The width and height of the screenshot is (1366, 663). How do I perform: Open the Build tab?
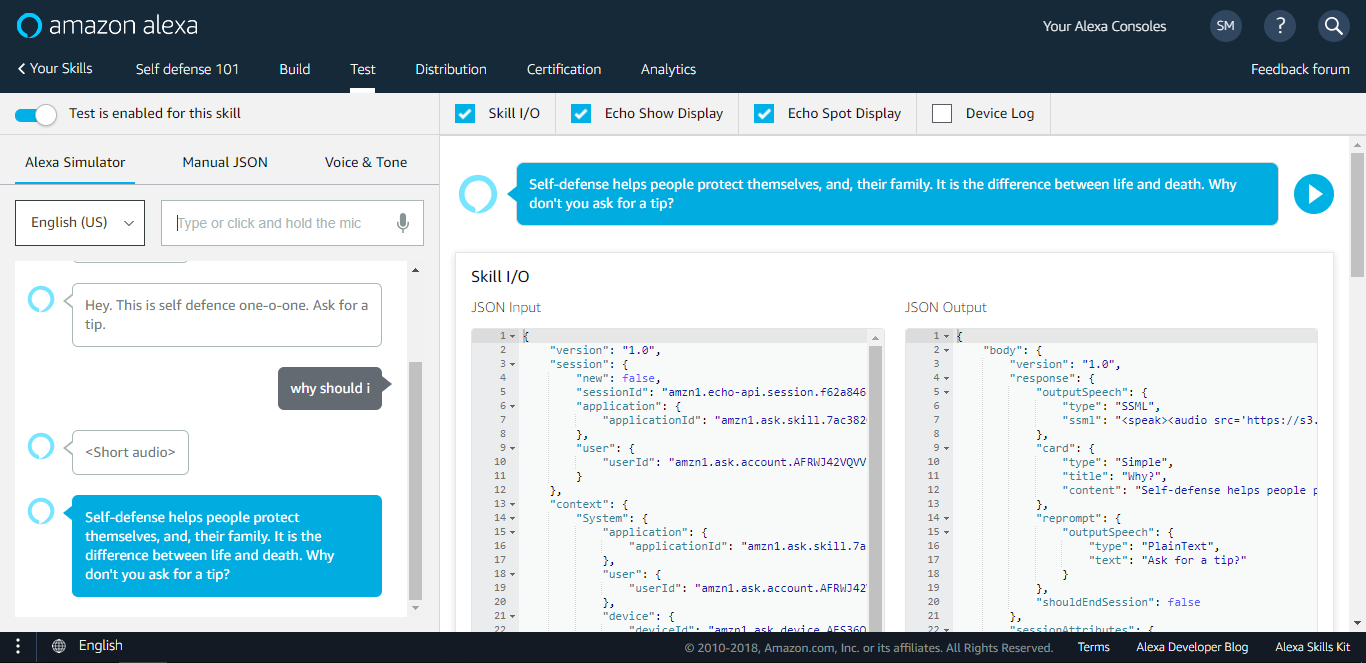(295, 69)
